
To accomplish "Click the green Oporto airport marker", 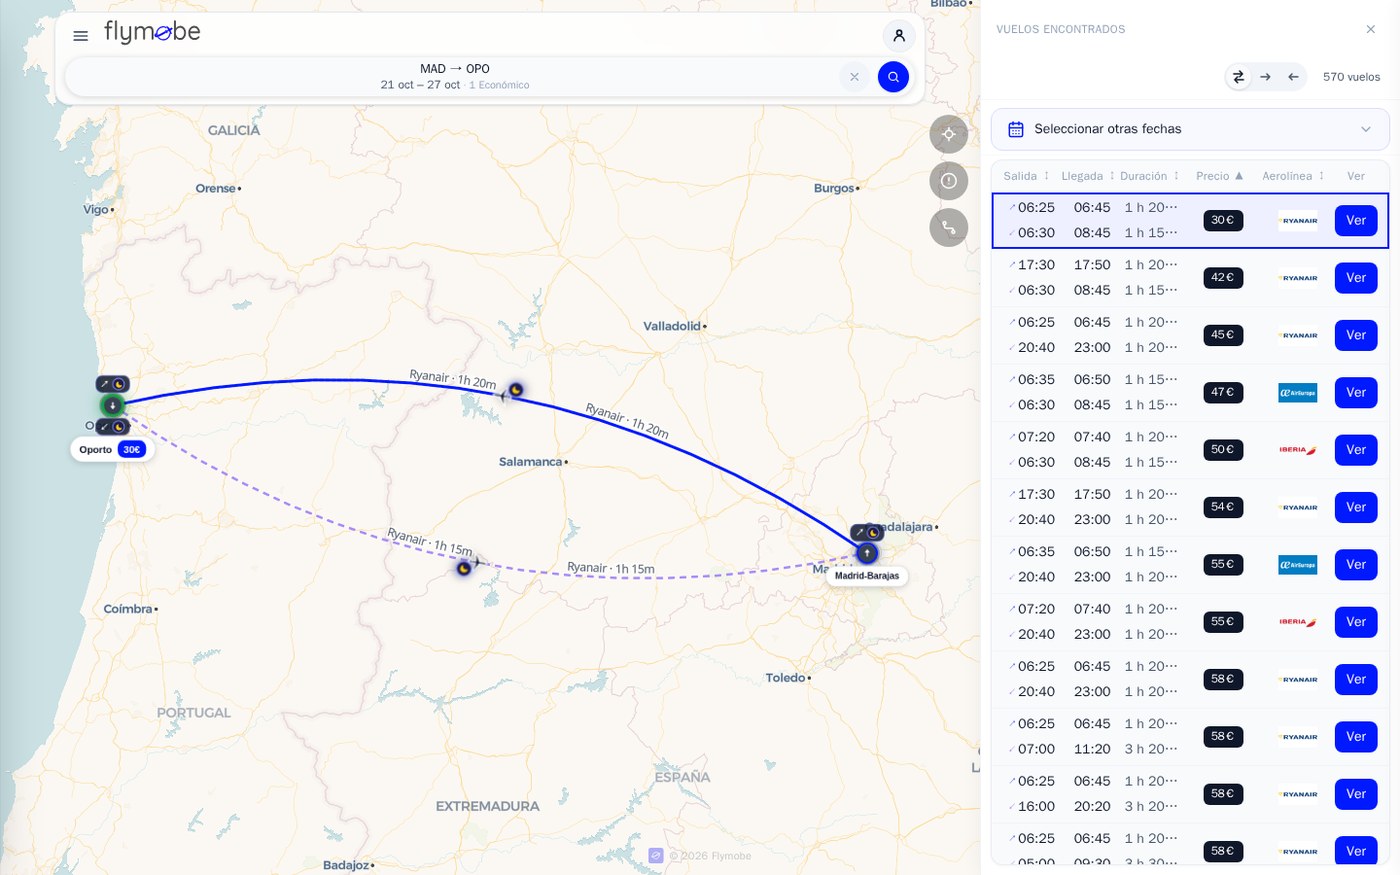I will (x=112, y=405).
